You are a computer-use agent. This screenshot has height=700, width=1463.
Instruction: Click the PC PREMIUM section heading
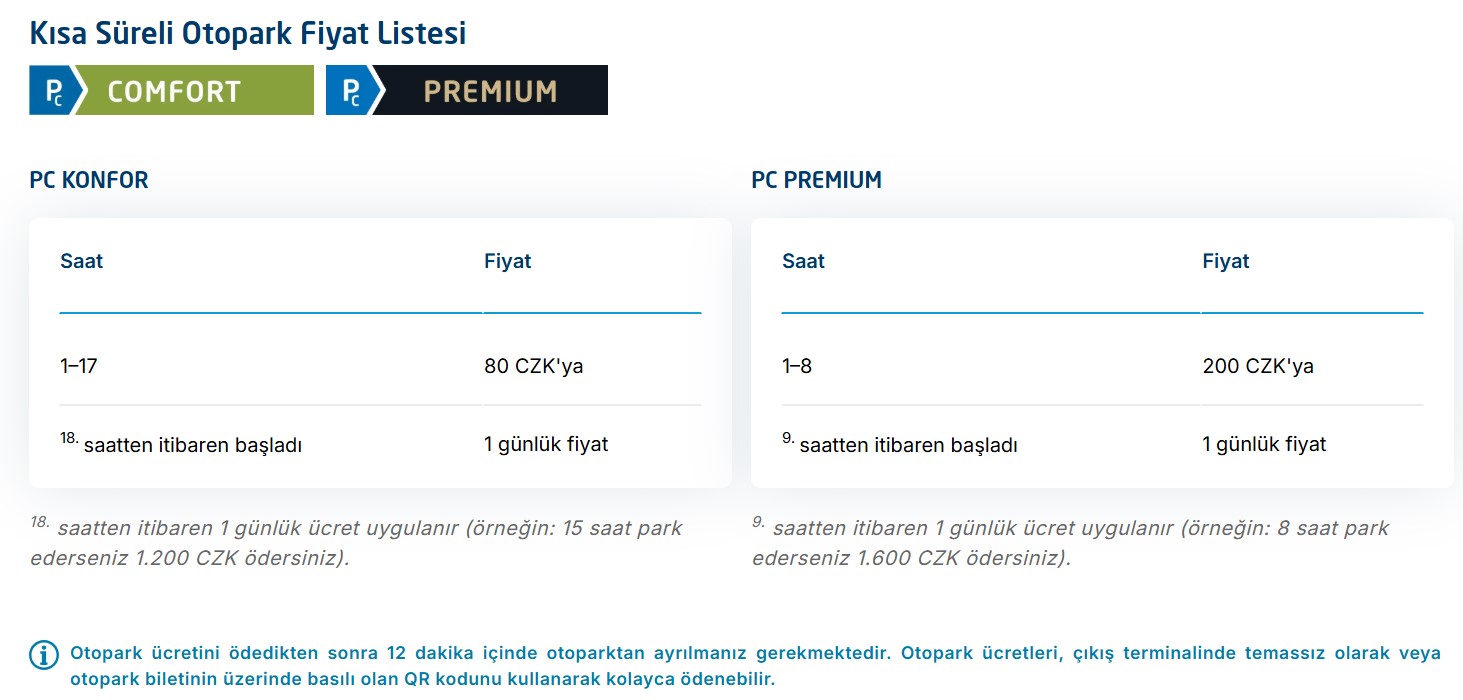point(816,180)
